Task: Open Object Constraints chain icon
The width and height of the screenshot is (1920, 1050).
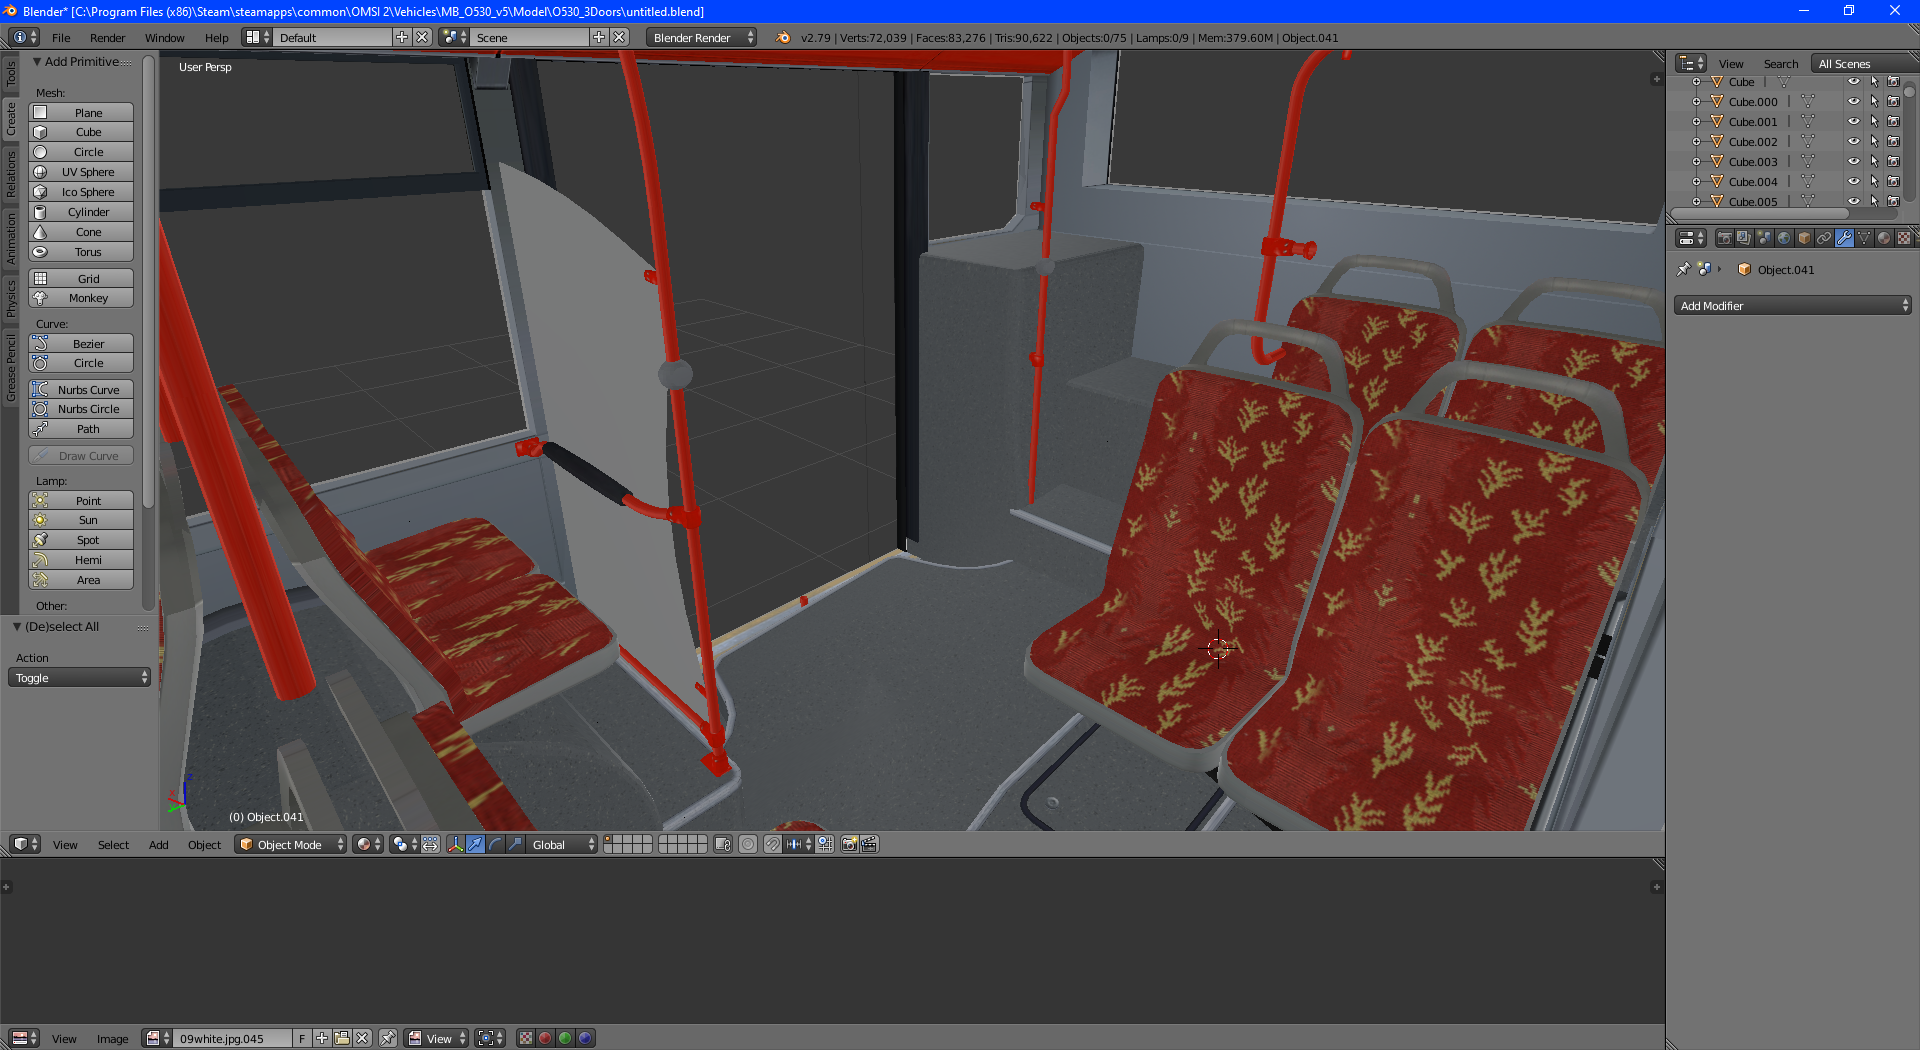Action: pos(1824,238)
